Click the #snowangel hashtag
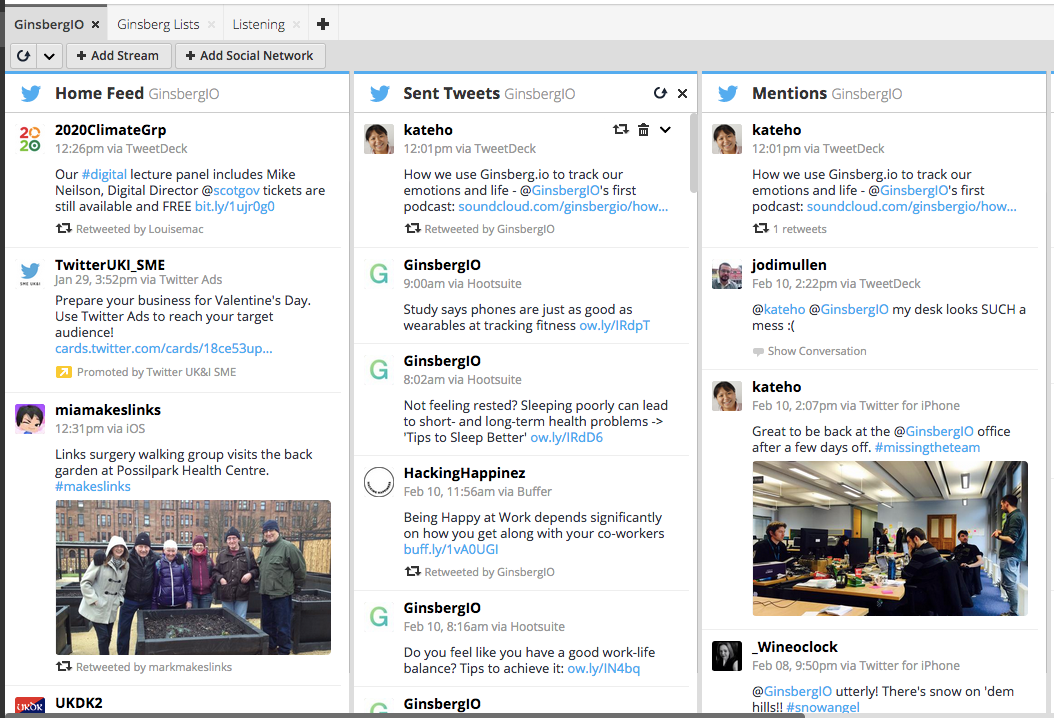This screenshot has width=1054, height=718. 823,707
